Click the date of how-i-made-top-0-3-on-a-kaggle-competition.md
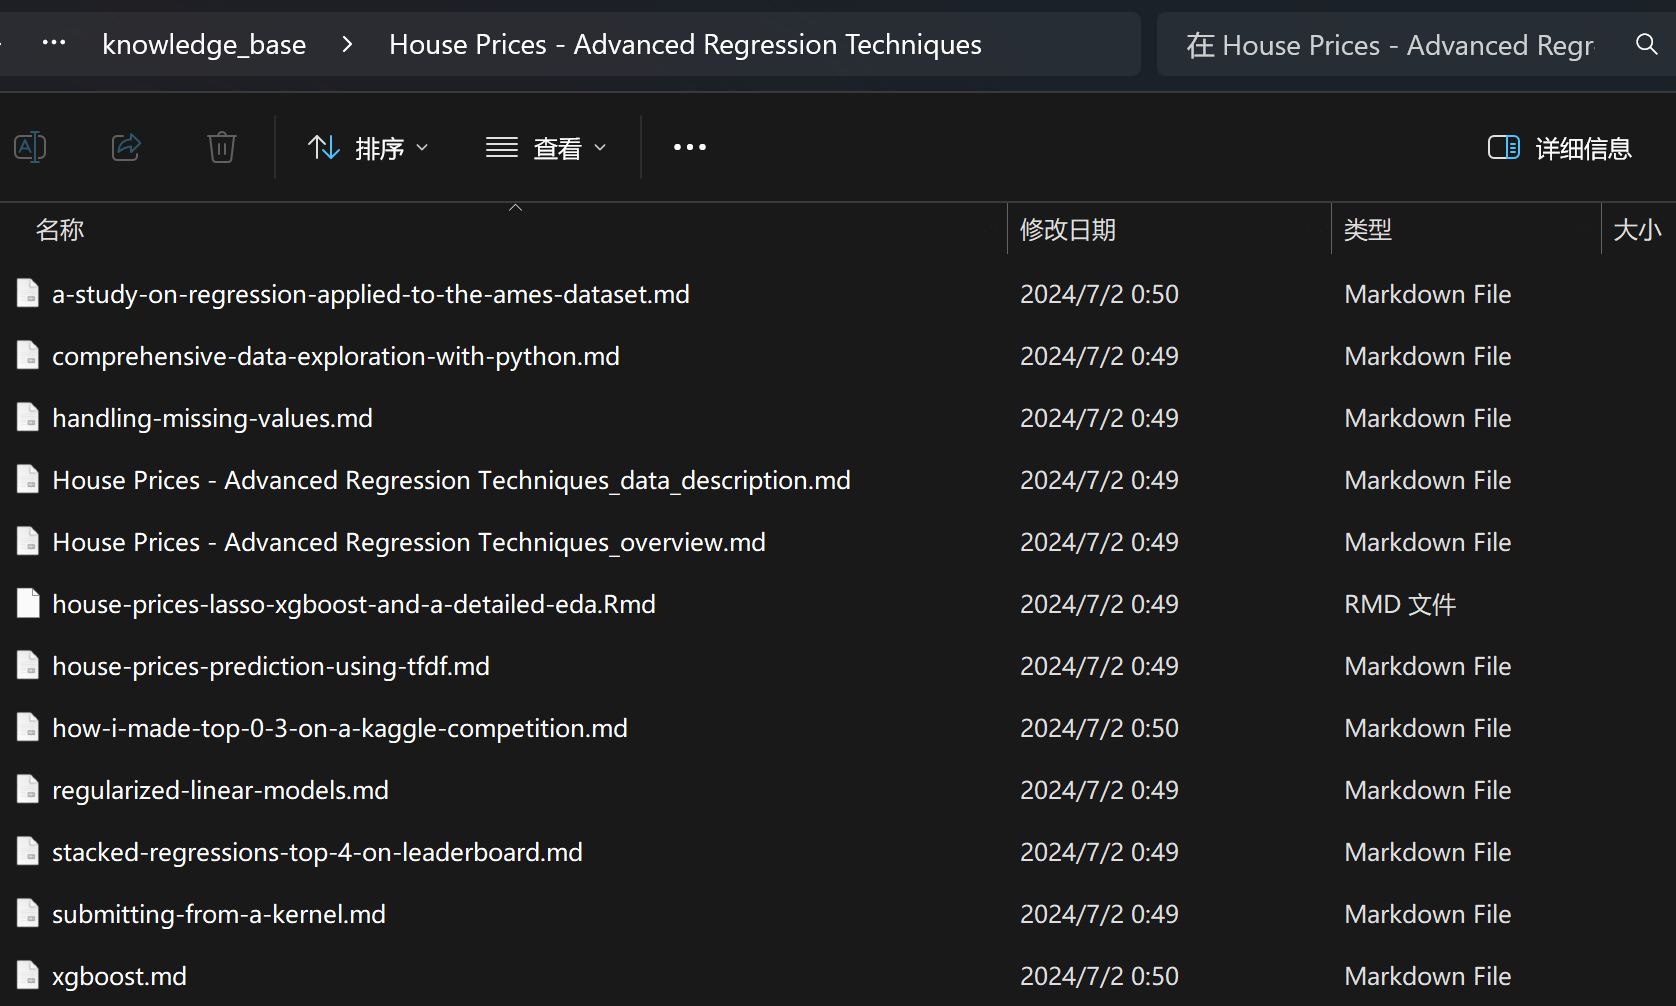The image size is (1676, 1006). pyautogui.click(x=1099, y=728)
